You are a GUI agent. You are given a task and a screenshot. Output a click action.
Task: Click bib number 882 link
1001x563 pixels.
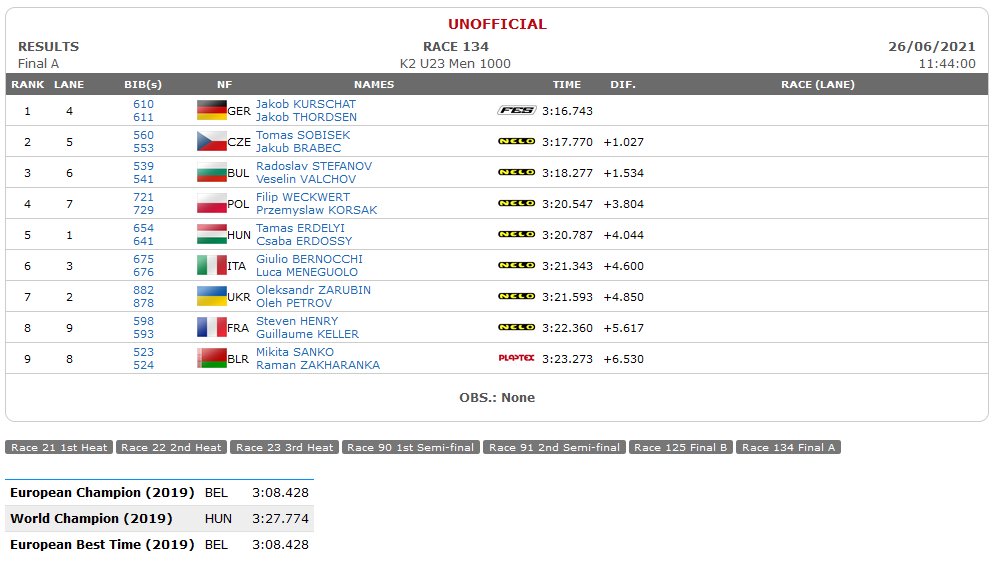(x=144, y=290)
